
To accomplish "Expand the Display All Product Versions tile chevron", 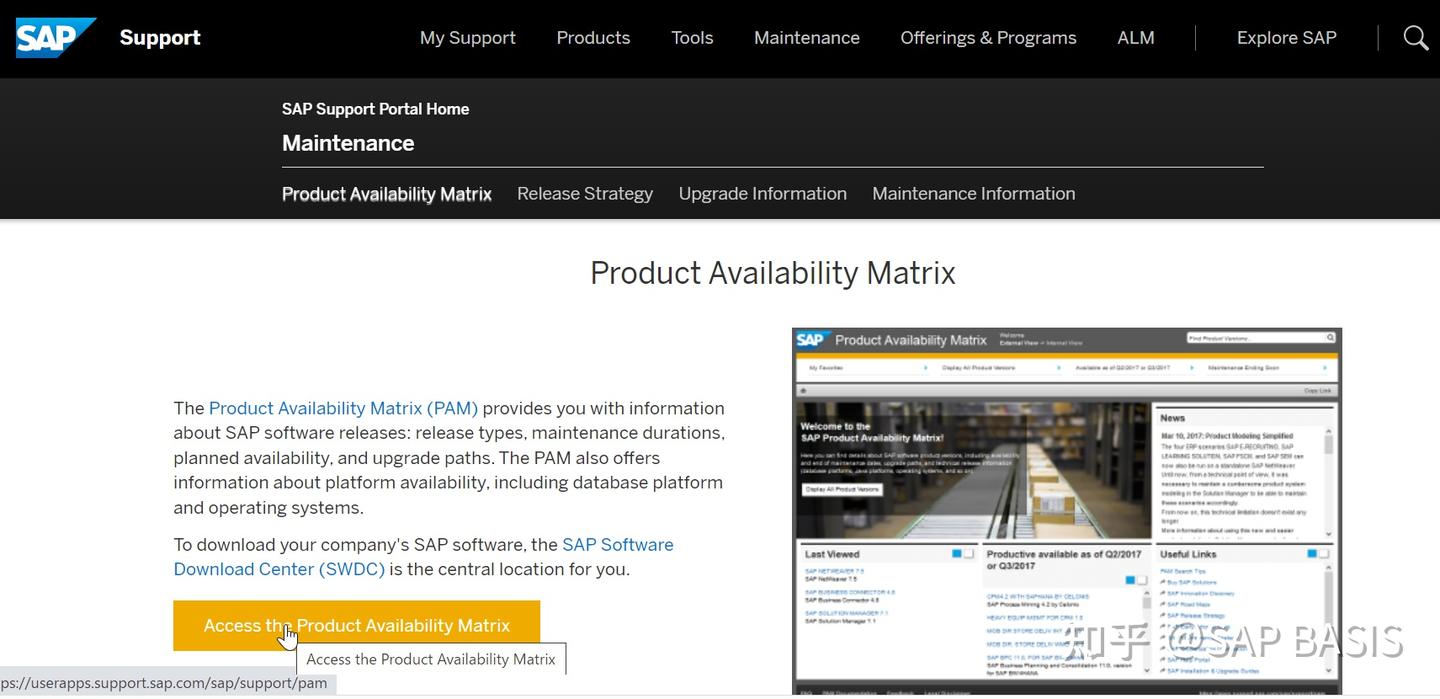I will [1057, 368].
